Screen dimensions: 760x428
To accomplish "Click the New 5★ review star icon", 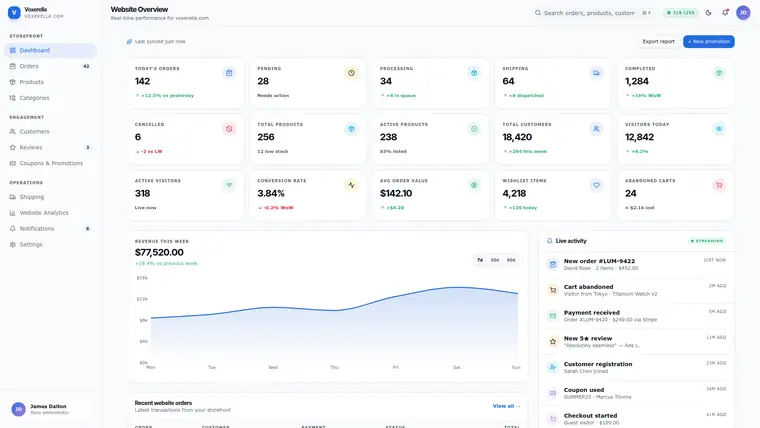I will click(553, 342).
